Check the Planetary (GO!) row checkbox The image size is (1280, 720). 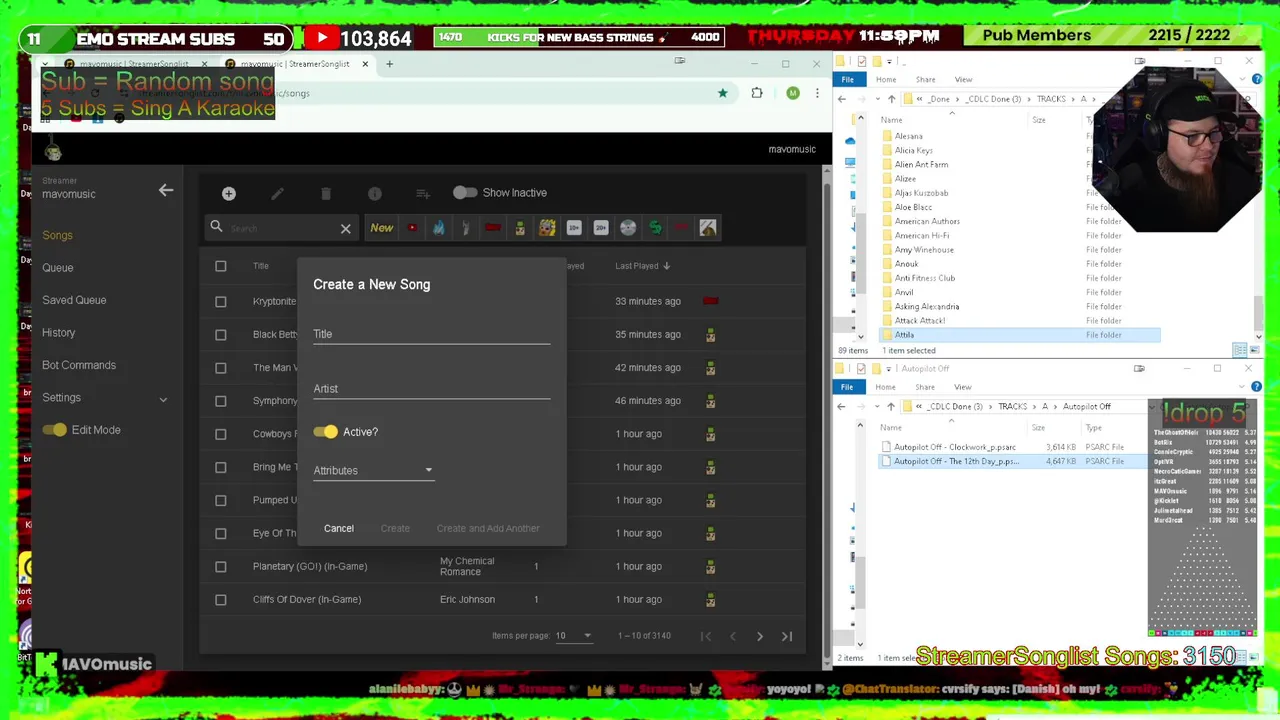(x=221, y=566)
